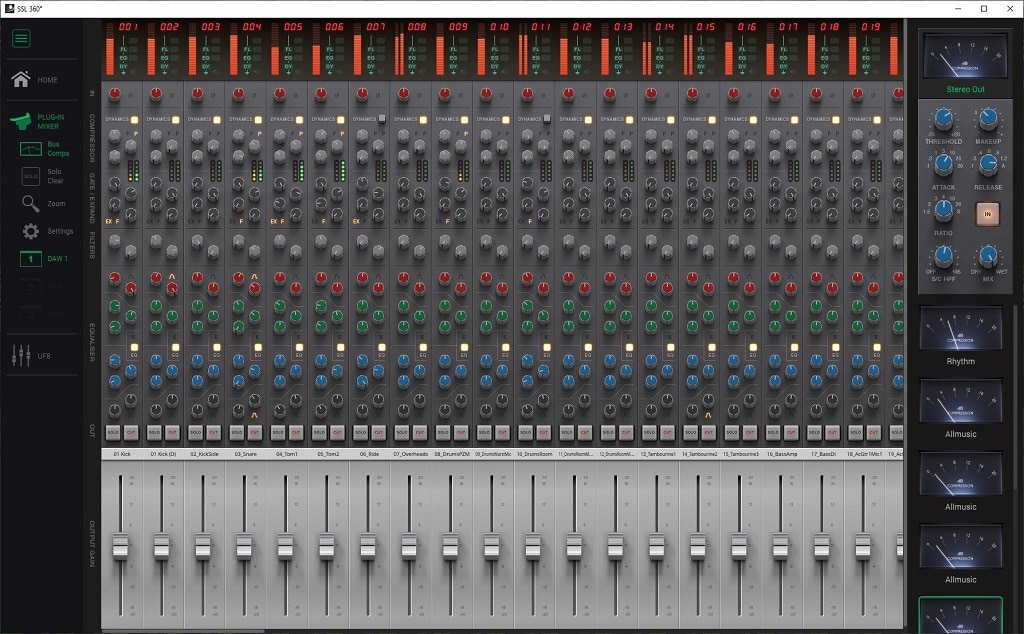Click the bus compressor RATIO knob
The width and height of the screenshot is (1024, 634).
point(943,210)
